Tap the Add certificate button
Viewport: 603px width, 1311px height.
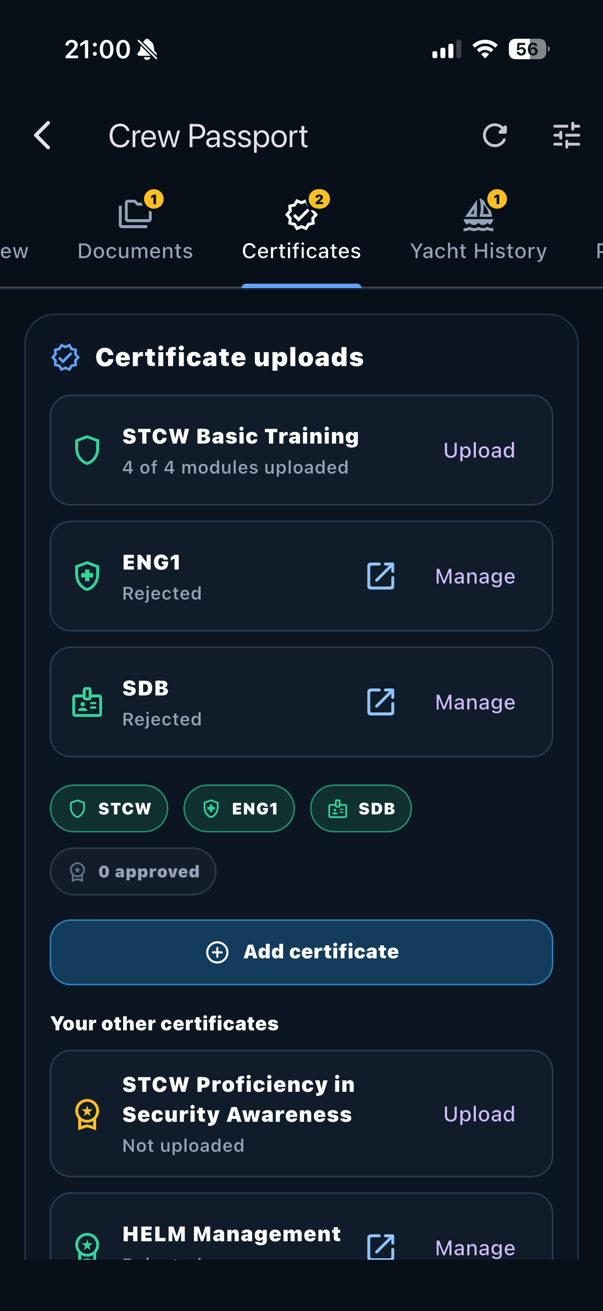point(301,952)
